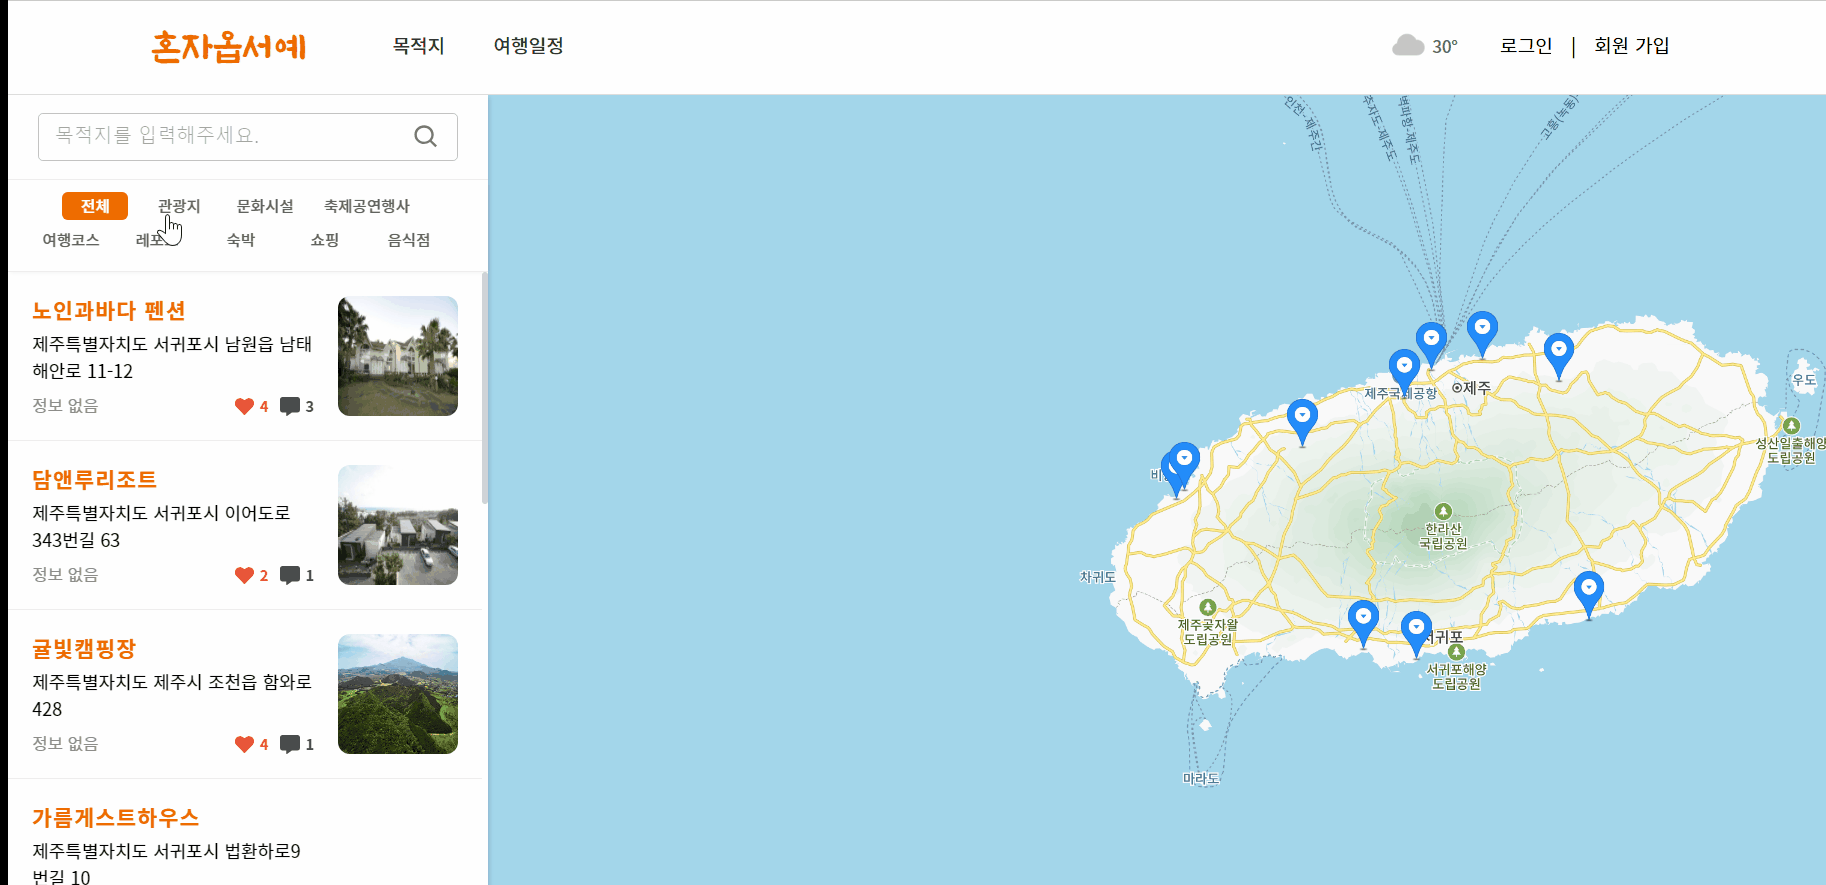The width and height of the screenshot is (1826, 885).
Task: Click the 귤빛캠핑장 thumbnail photo
Action: (x=398, y=694)
